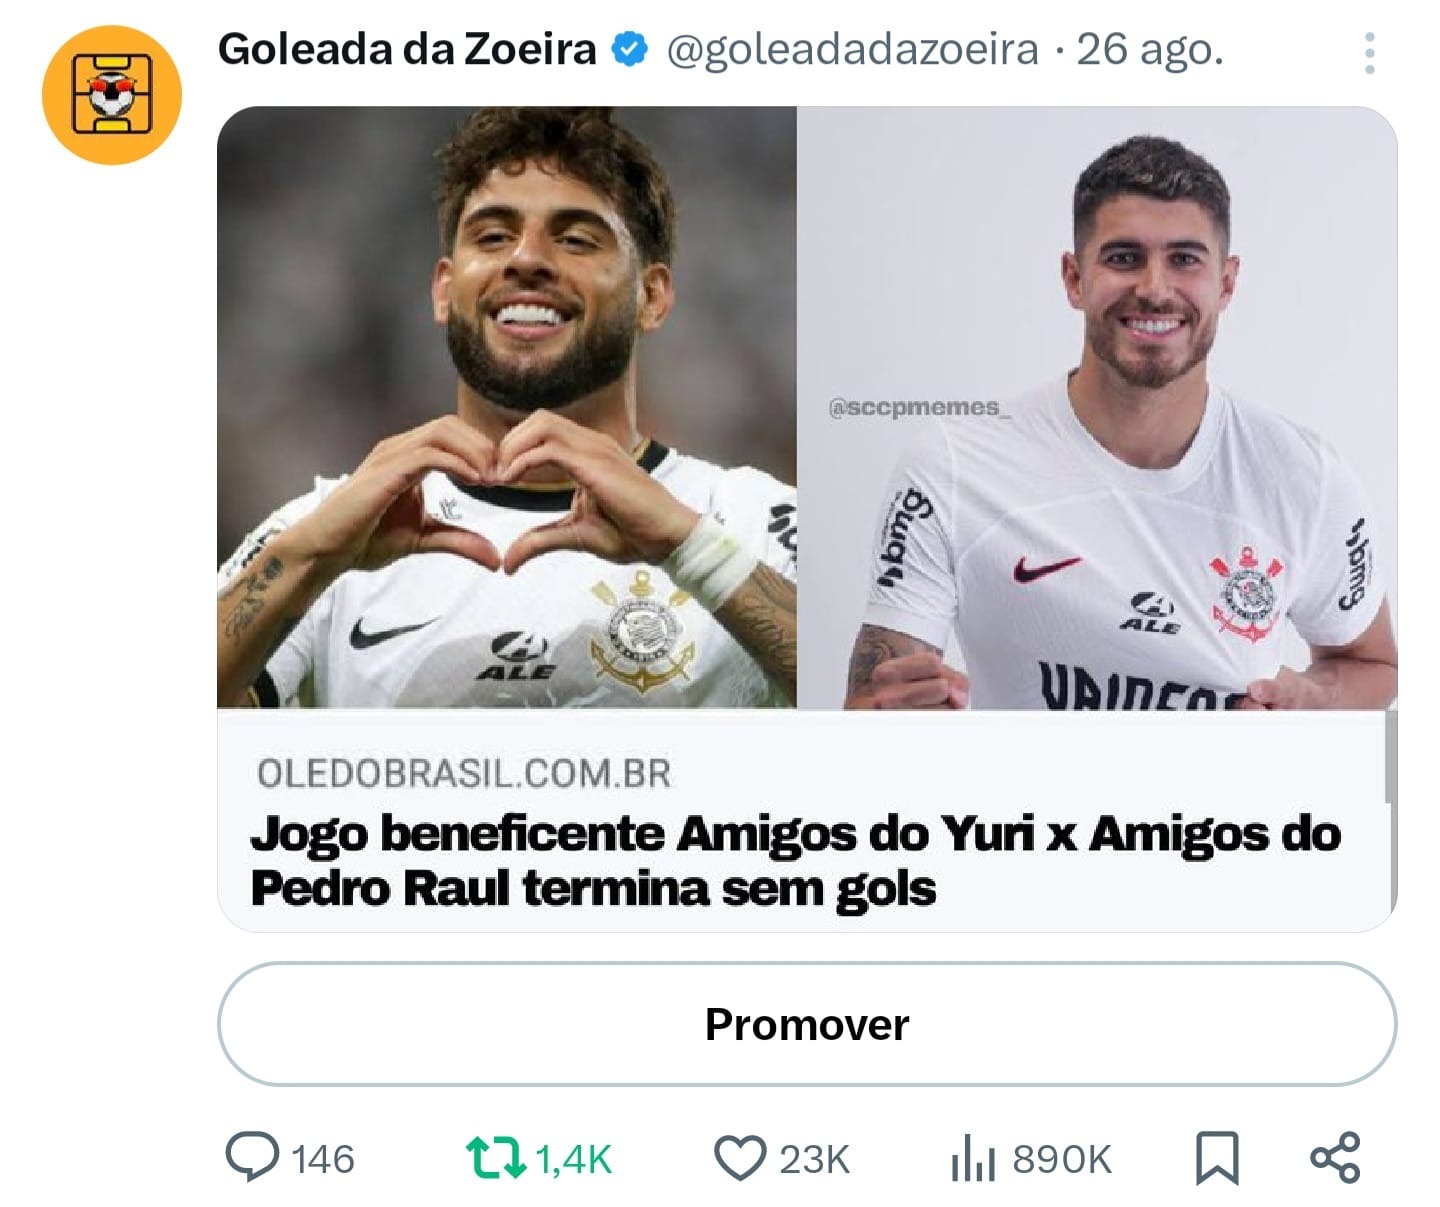Open the left player heart-gesture photo

[x=507, y=407]
